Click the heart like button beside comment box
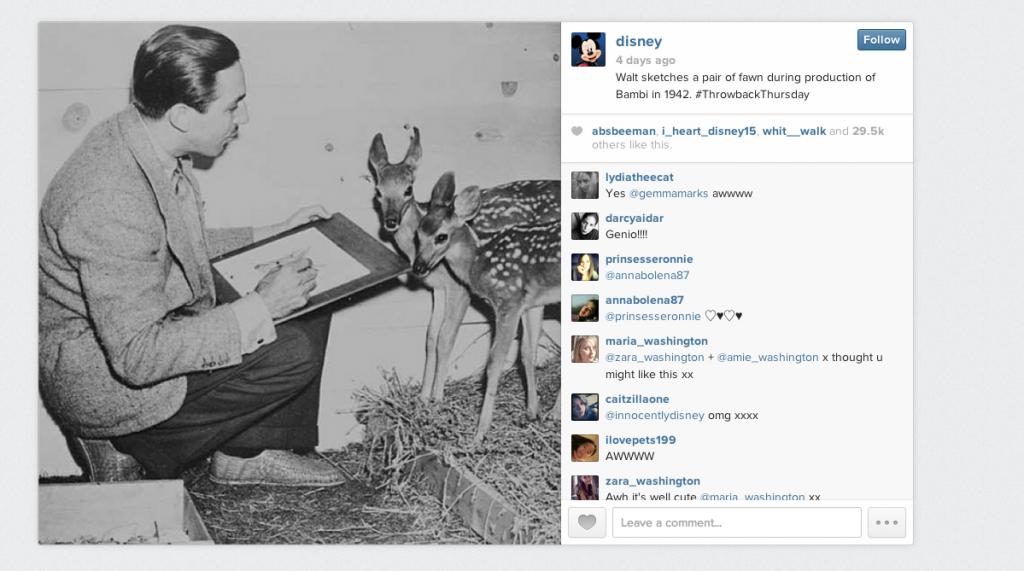This screenshot has height=571, width=1024. tap(586, 523)
